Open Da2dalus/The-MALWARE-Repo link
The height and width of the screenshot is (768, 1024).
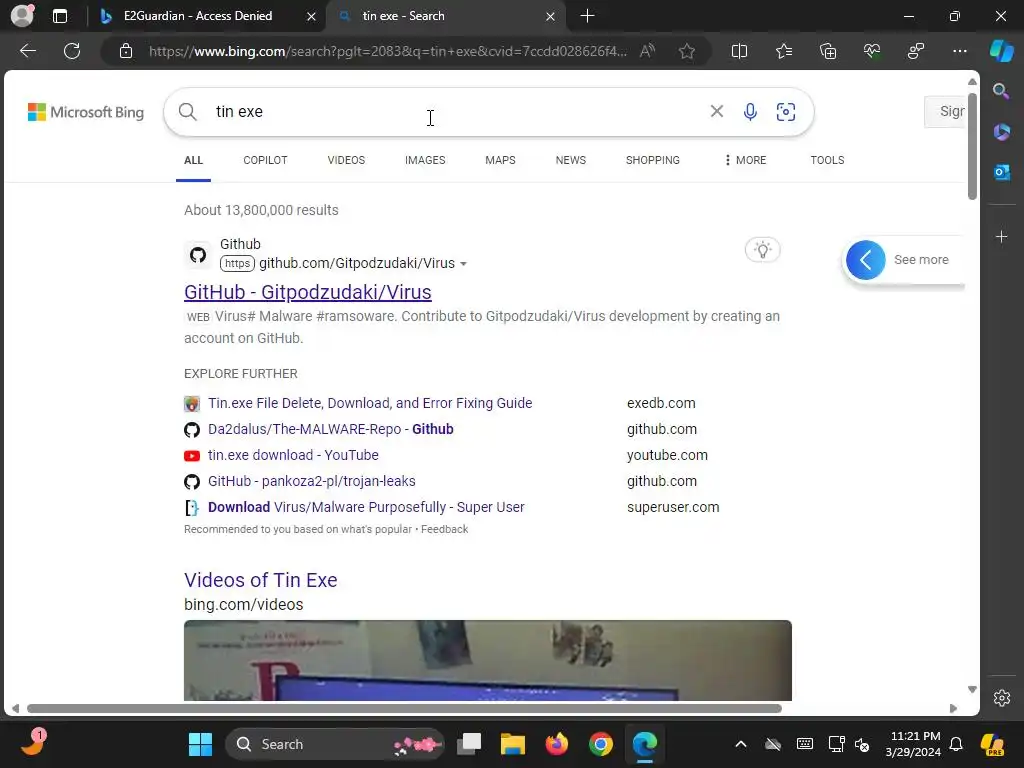330,429
